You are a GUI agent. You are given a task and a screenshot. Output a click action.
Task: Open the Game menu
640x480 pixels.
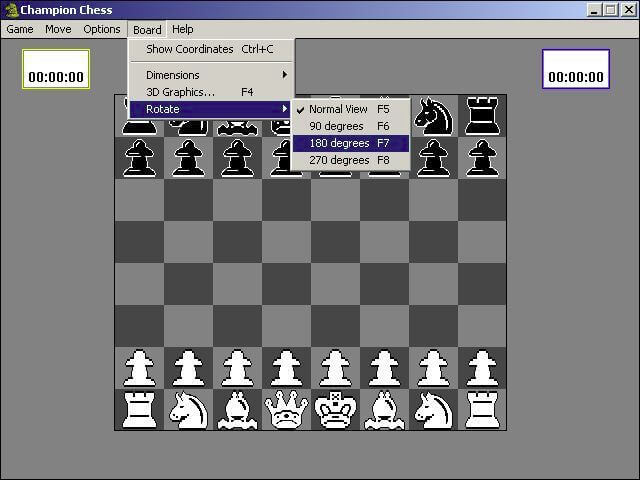pos(20,29)
